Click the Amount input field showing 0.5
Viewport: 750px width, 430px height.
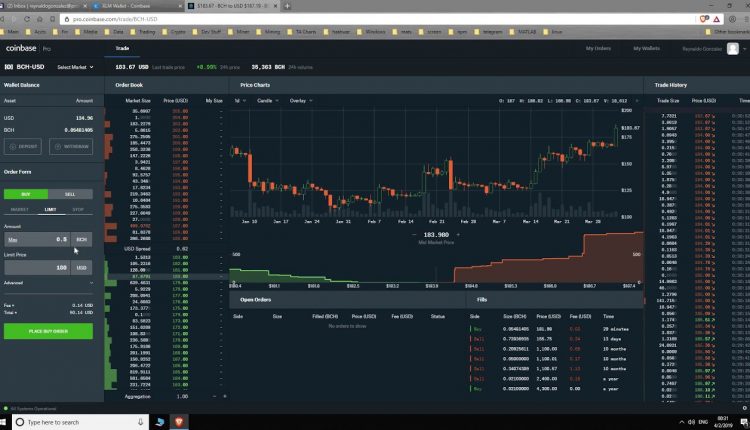37,240
